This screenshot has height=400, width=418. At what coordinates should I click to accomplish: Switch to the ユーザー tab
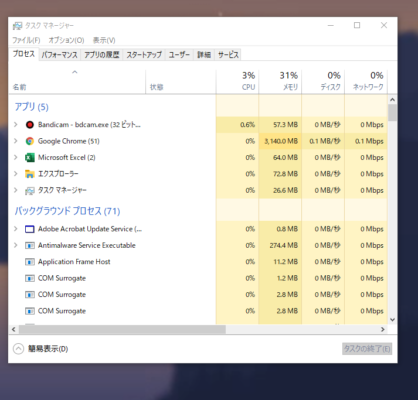pyautogui.click(x=179, y=55)
